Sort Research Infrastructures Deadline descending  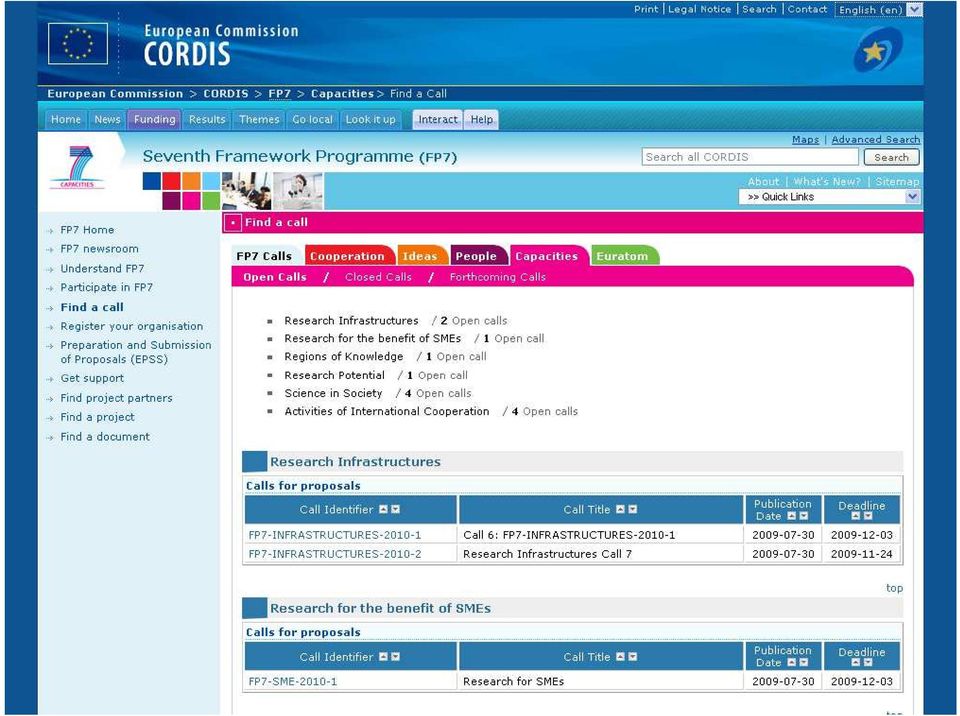[x=868, y=516]
